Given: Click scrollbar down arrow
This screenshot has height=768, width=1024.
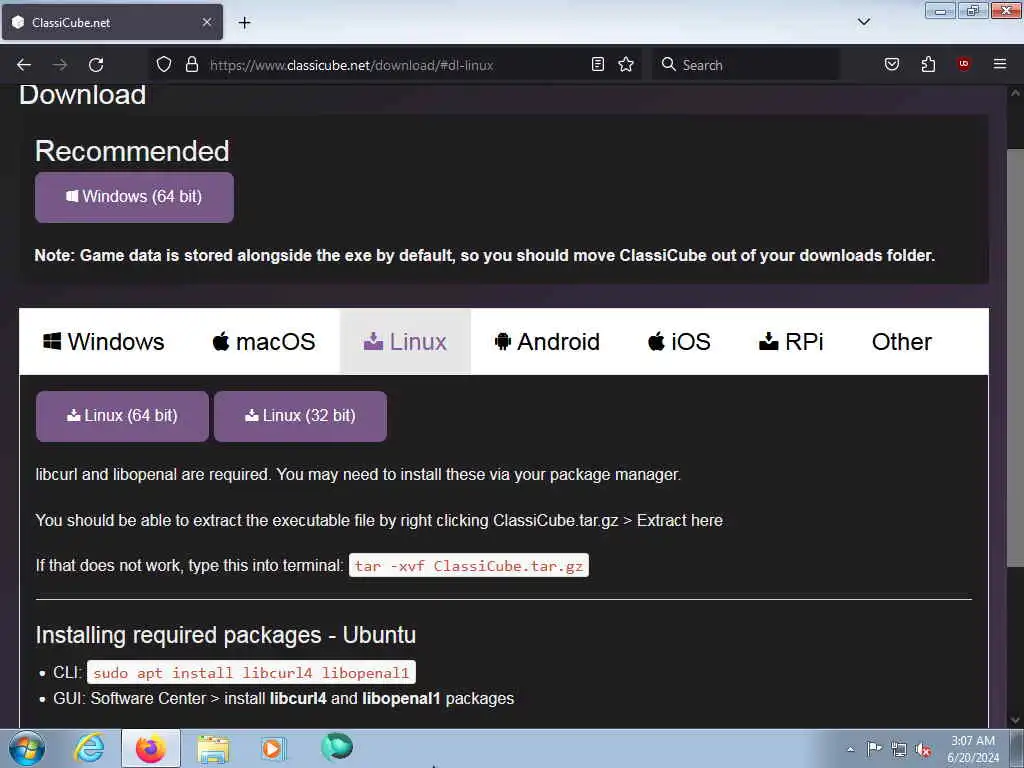Looking at the screenshot, I should click(x=1015, y=720).
